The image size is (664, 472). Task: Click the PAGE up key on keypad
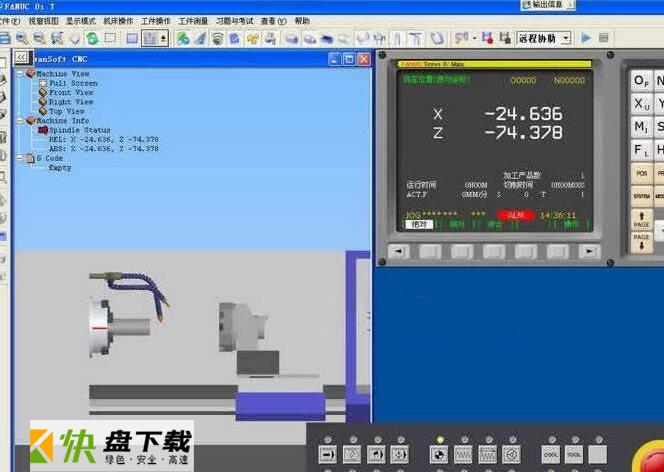(x=642, y=220)
